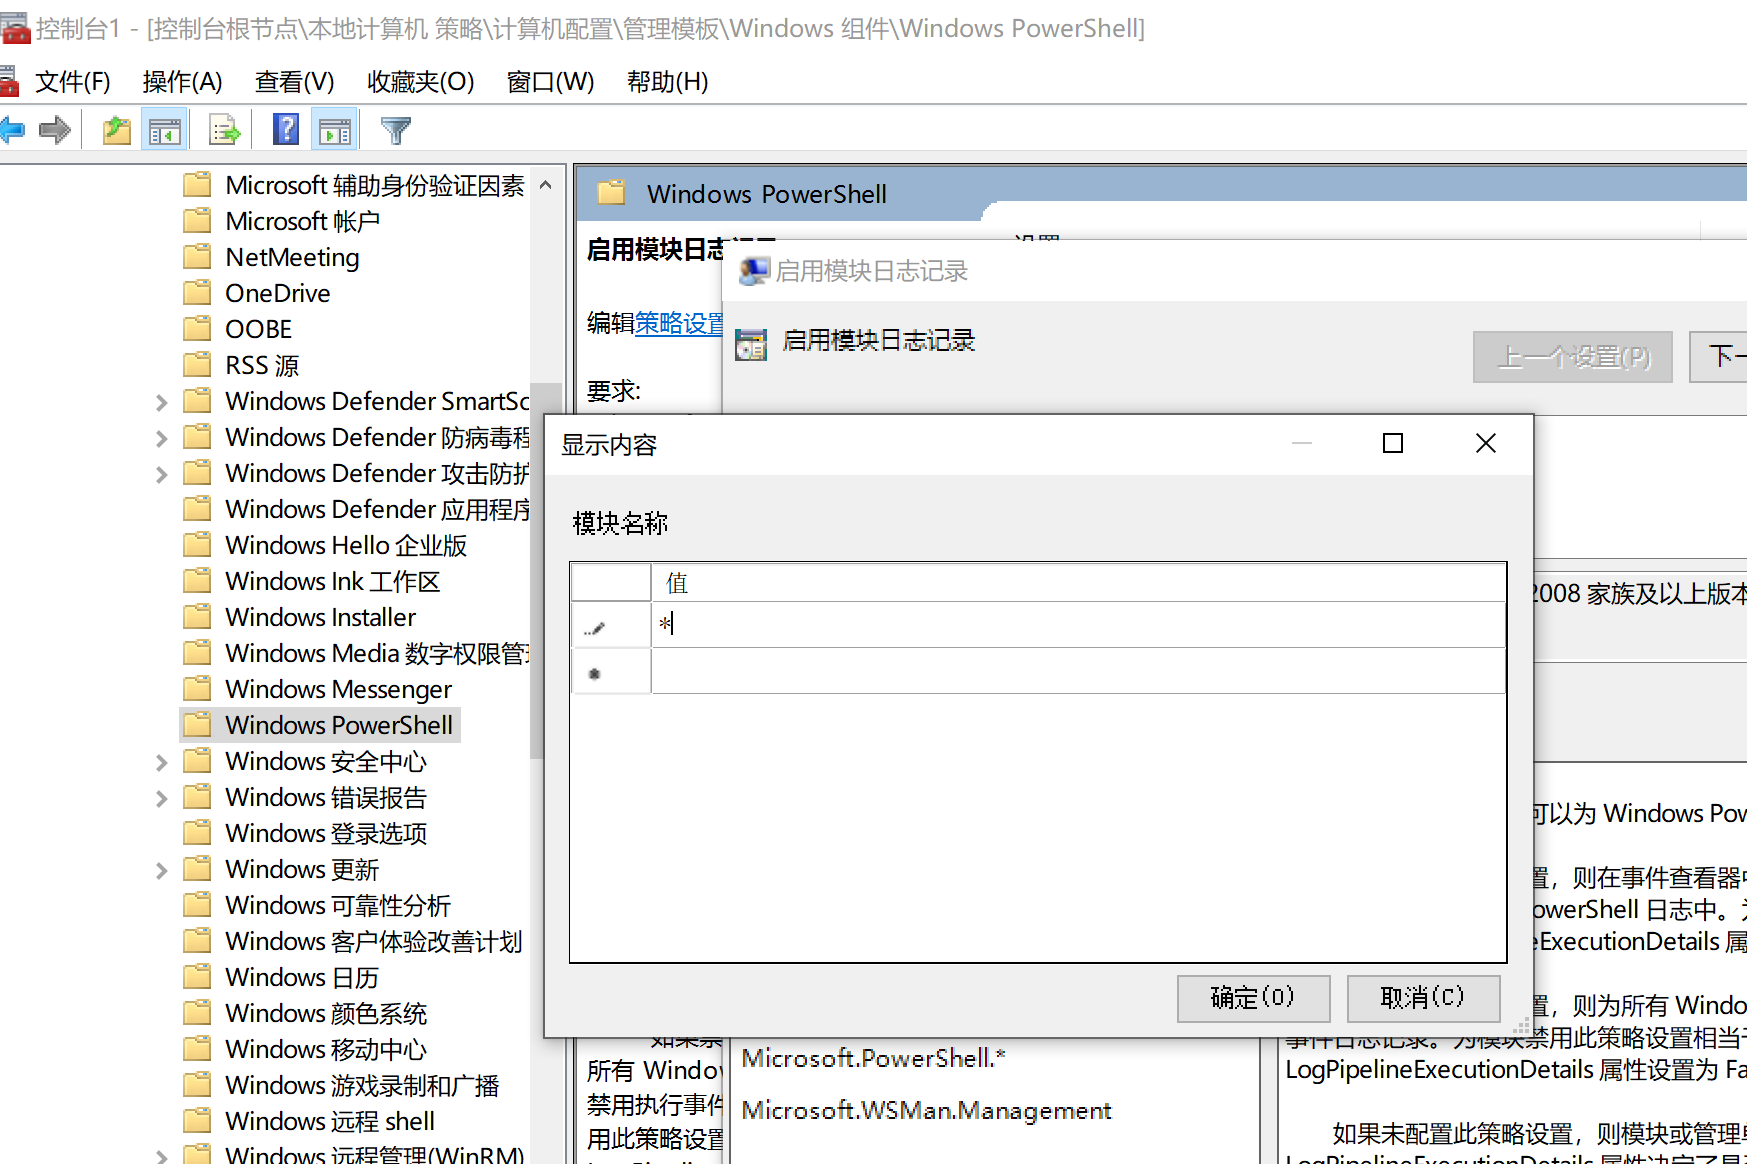The image size is (1747, 1164).
Task: Expand Windows 远程管理(WinRM) tree node
Action: coord(161,1156)
